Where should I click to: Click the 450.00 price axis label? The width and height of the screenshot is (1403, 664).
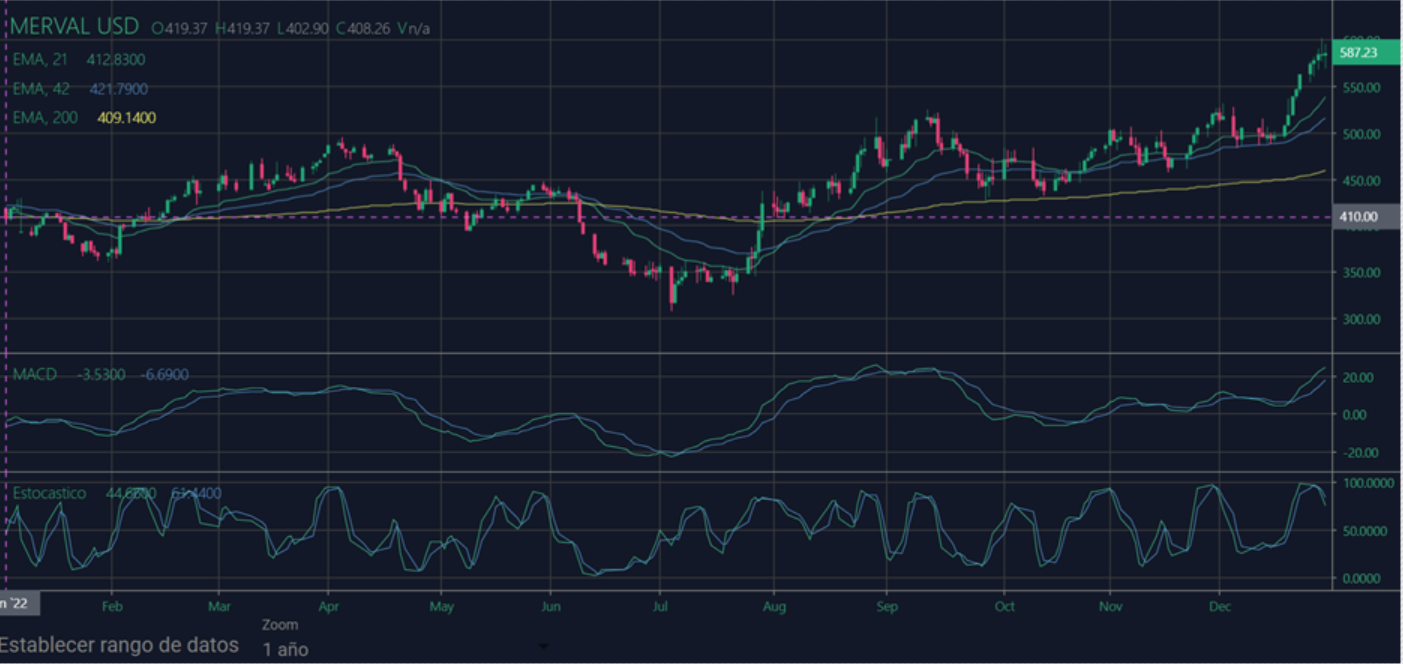[x=1362, y=181]
